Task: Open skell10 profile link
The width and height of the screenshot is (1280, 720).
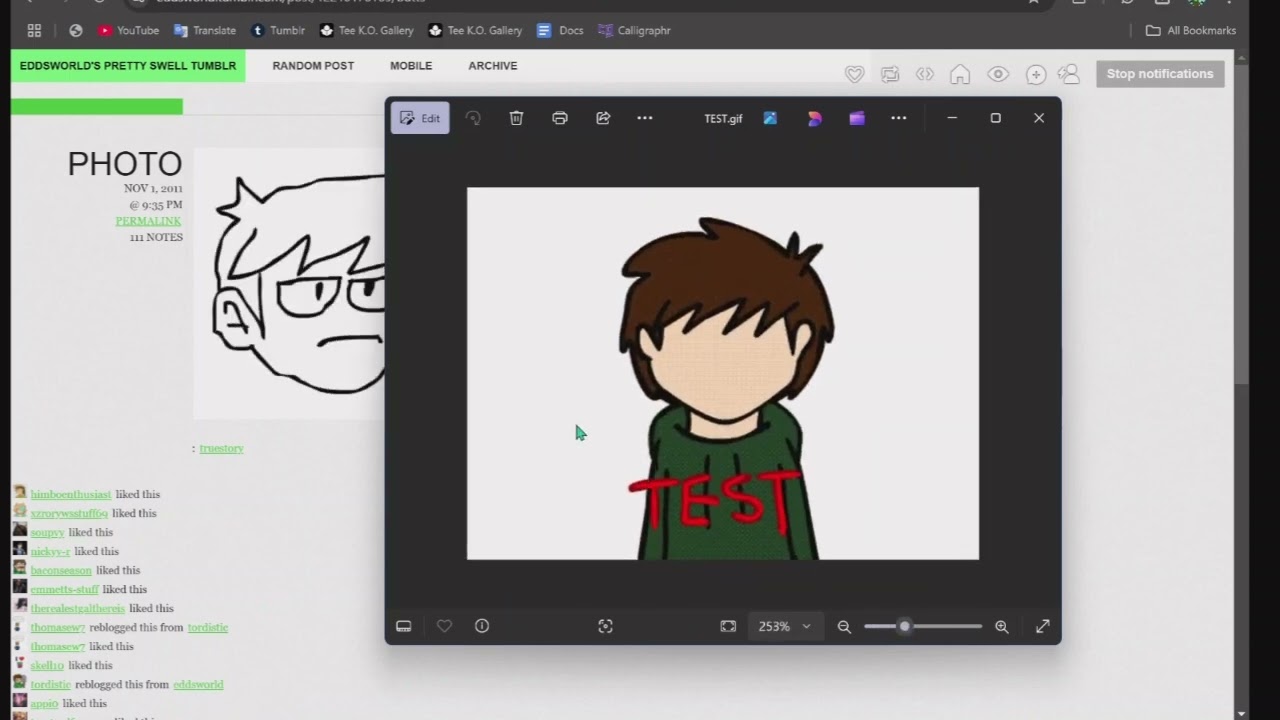Action: click(47, 665)
